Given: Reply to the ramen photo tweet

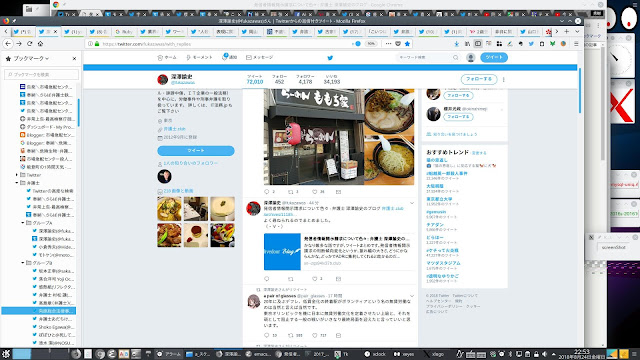Looking at the screenshot, I should coord(267,191).
